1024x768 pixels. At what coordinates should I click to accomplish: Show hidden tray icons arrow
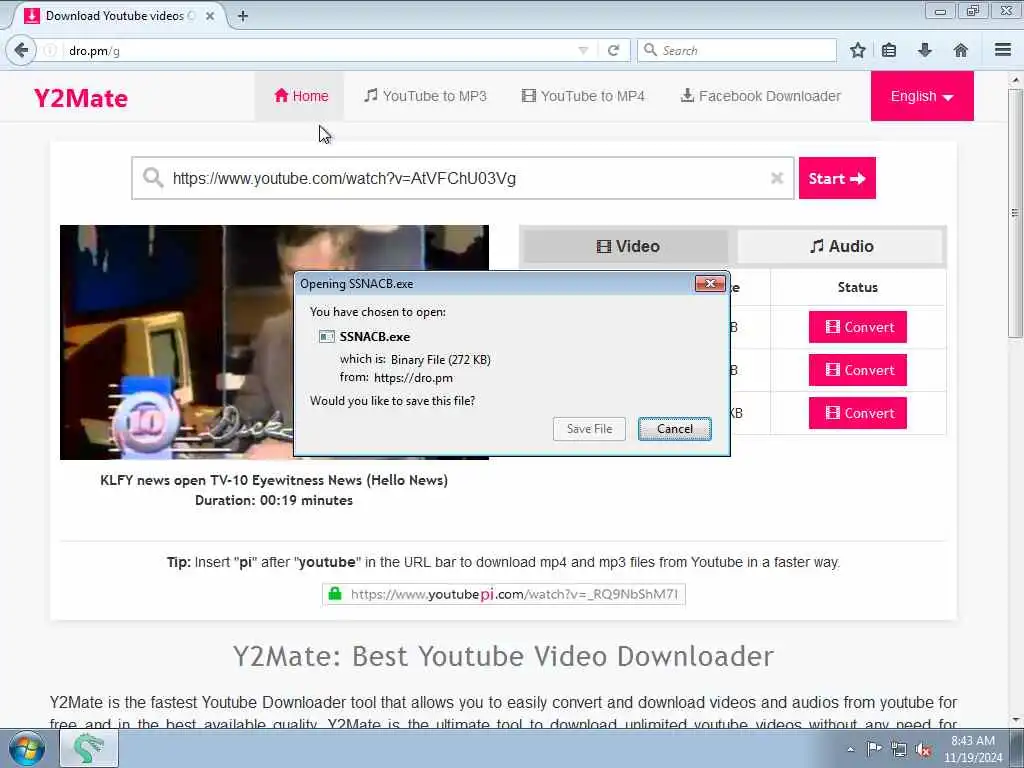850,749
